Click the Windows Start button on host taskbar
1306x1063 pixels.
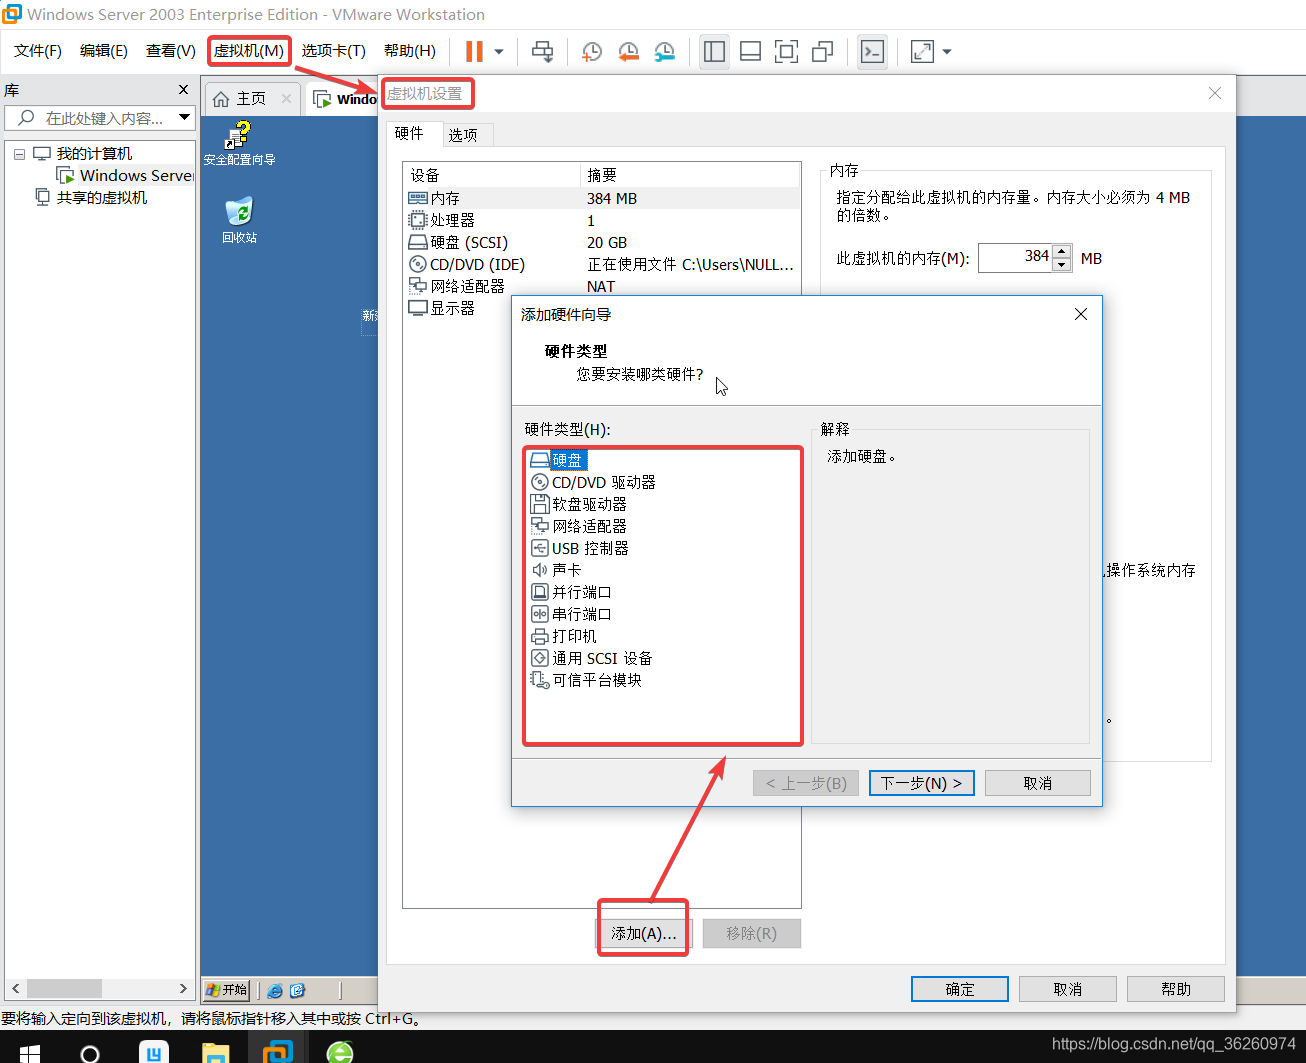pyautogui.click(x=30, y=1053)
